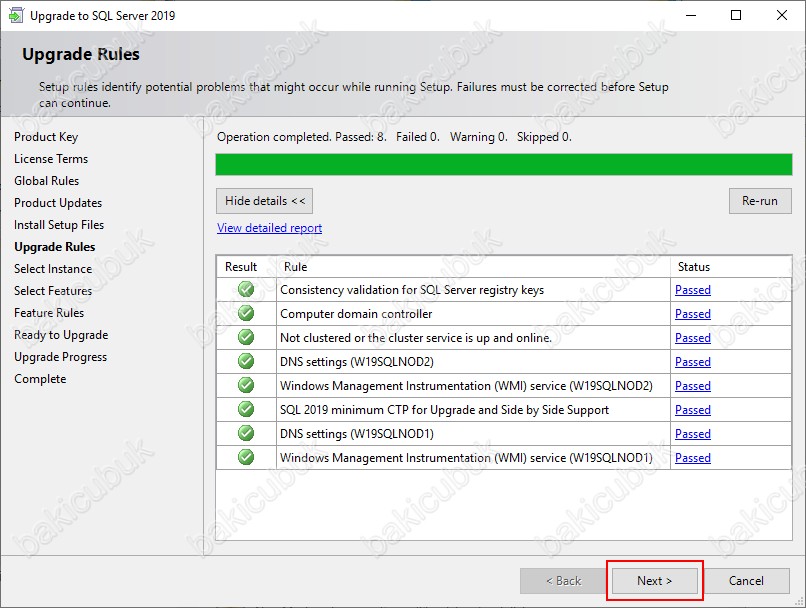Click rule text 'DNS settings (W19SQLNOD2)'
806x608 pixels.
357,362
